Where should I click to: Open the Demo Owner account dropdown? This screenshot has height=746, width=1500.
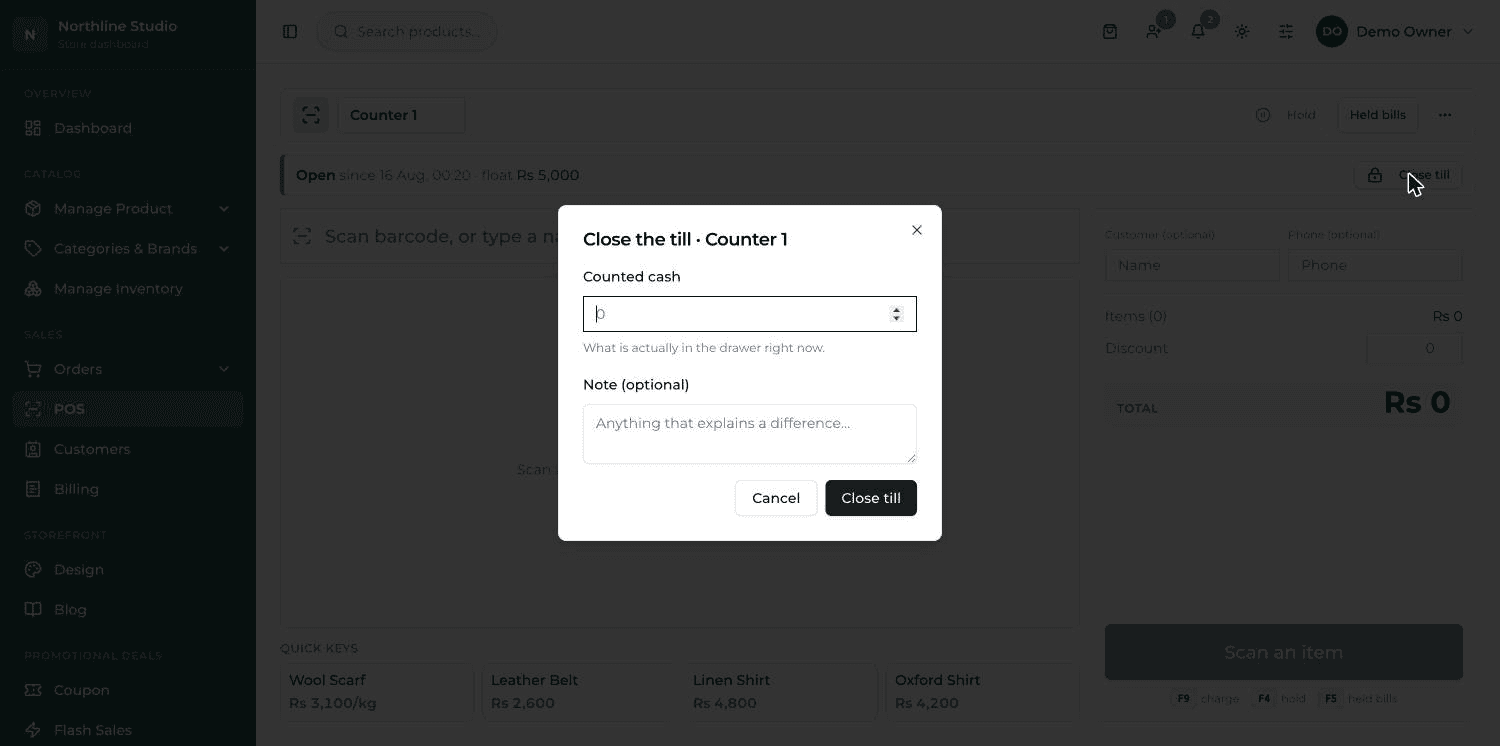click(x=1396, y=32)
